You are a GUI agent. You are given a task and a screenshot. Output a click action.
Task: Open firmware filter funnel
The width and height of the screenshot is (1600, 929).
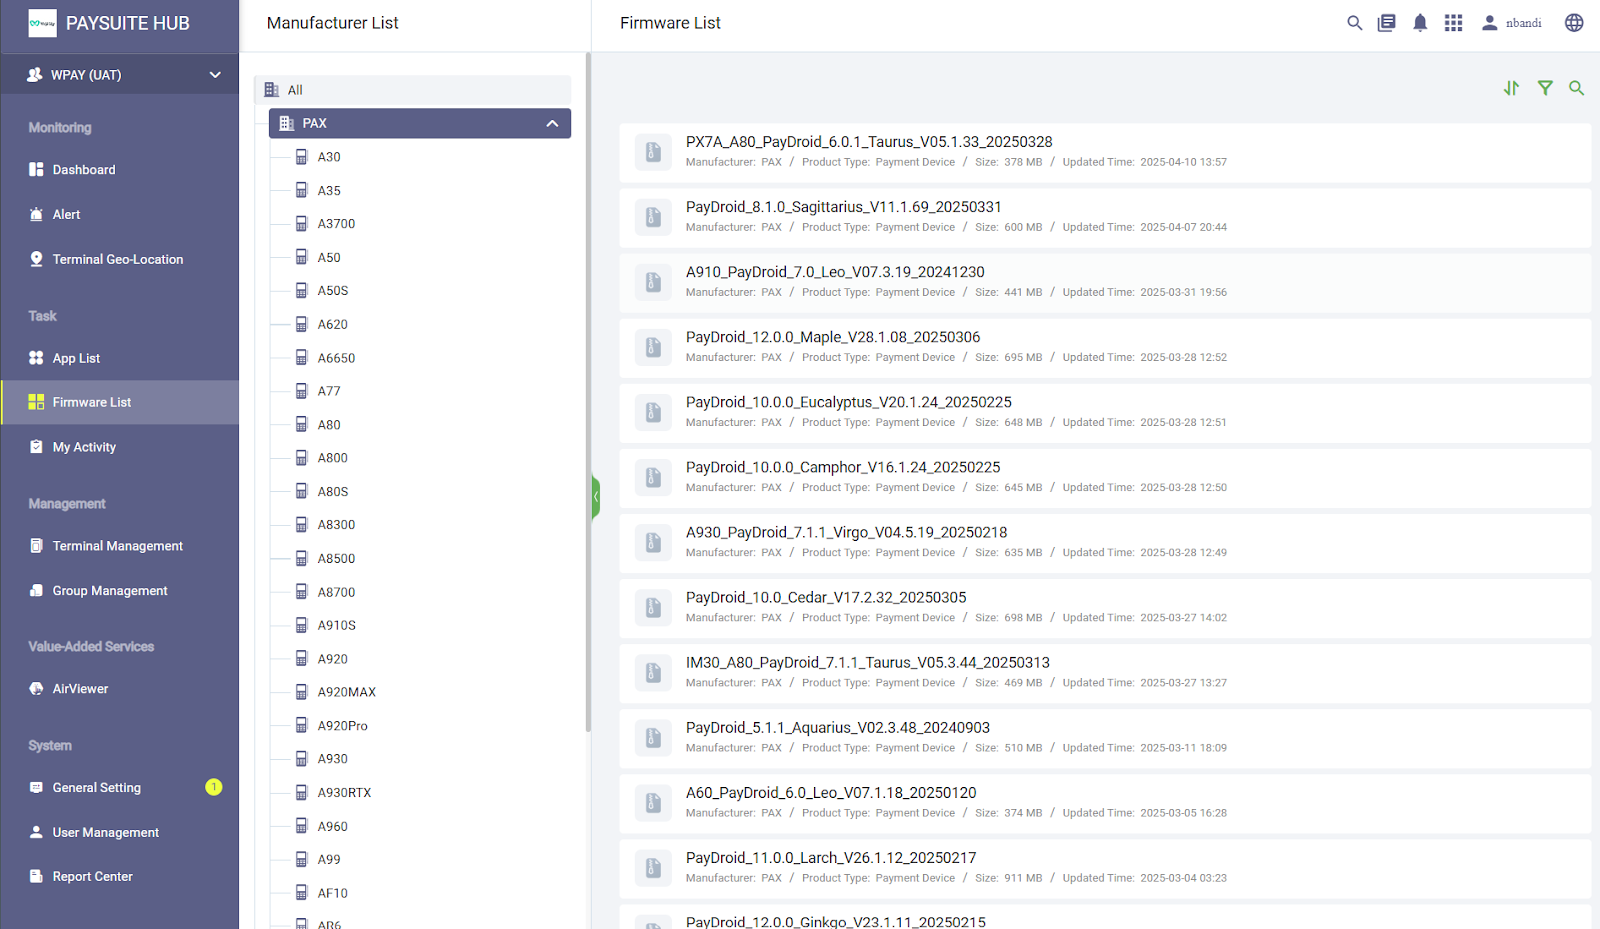1545,88
